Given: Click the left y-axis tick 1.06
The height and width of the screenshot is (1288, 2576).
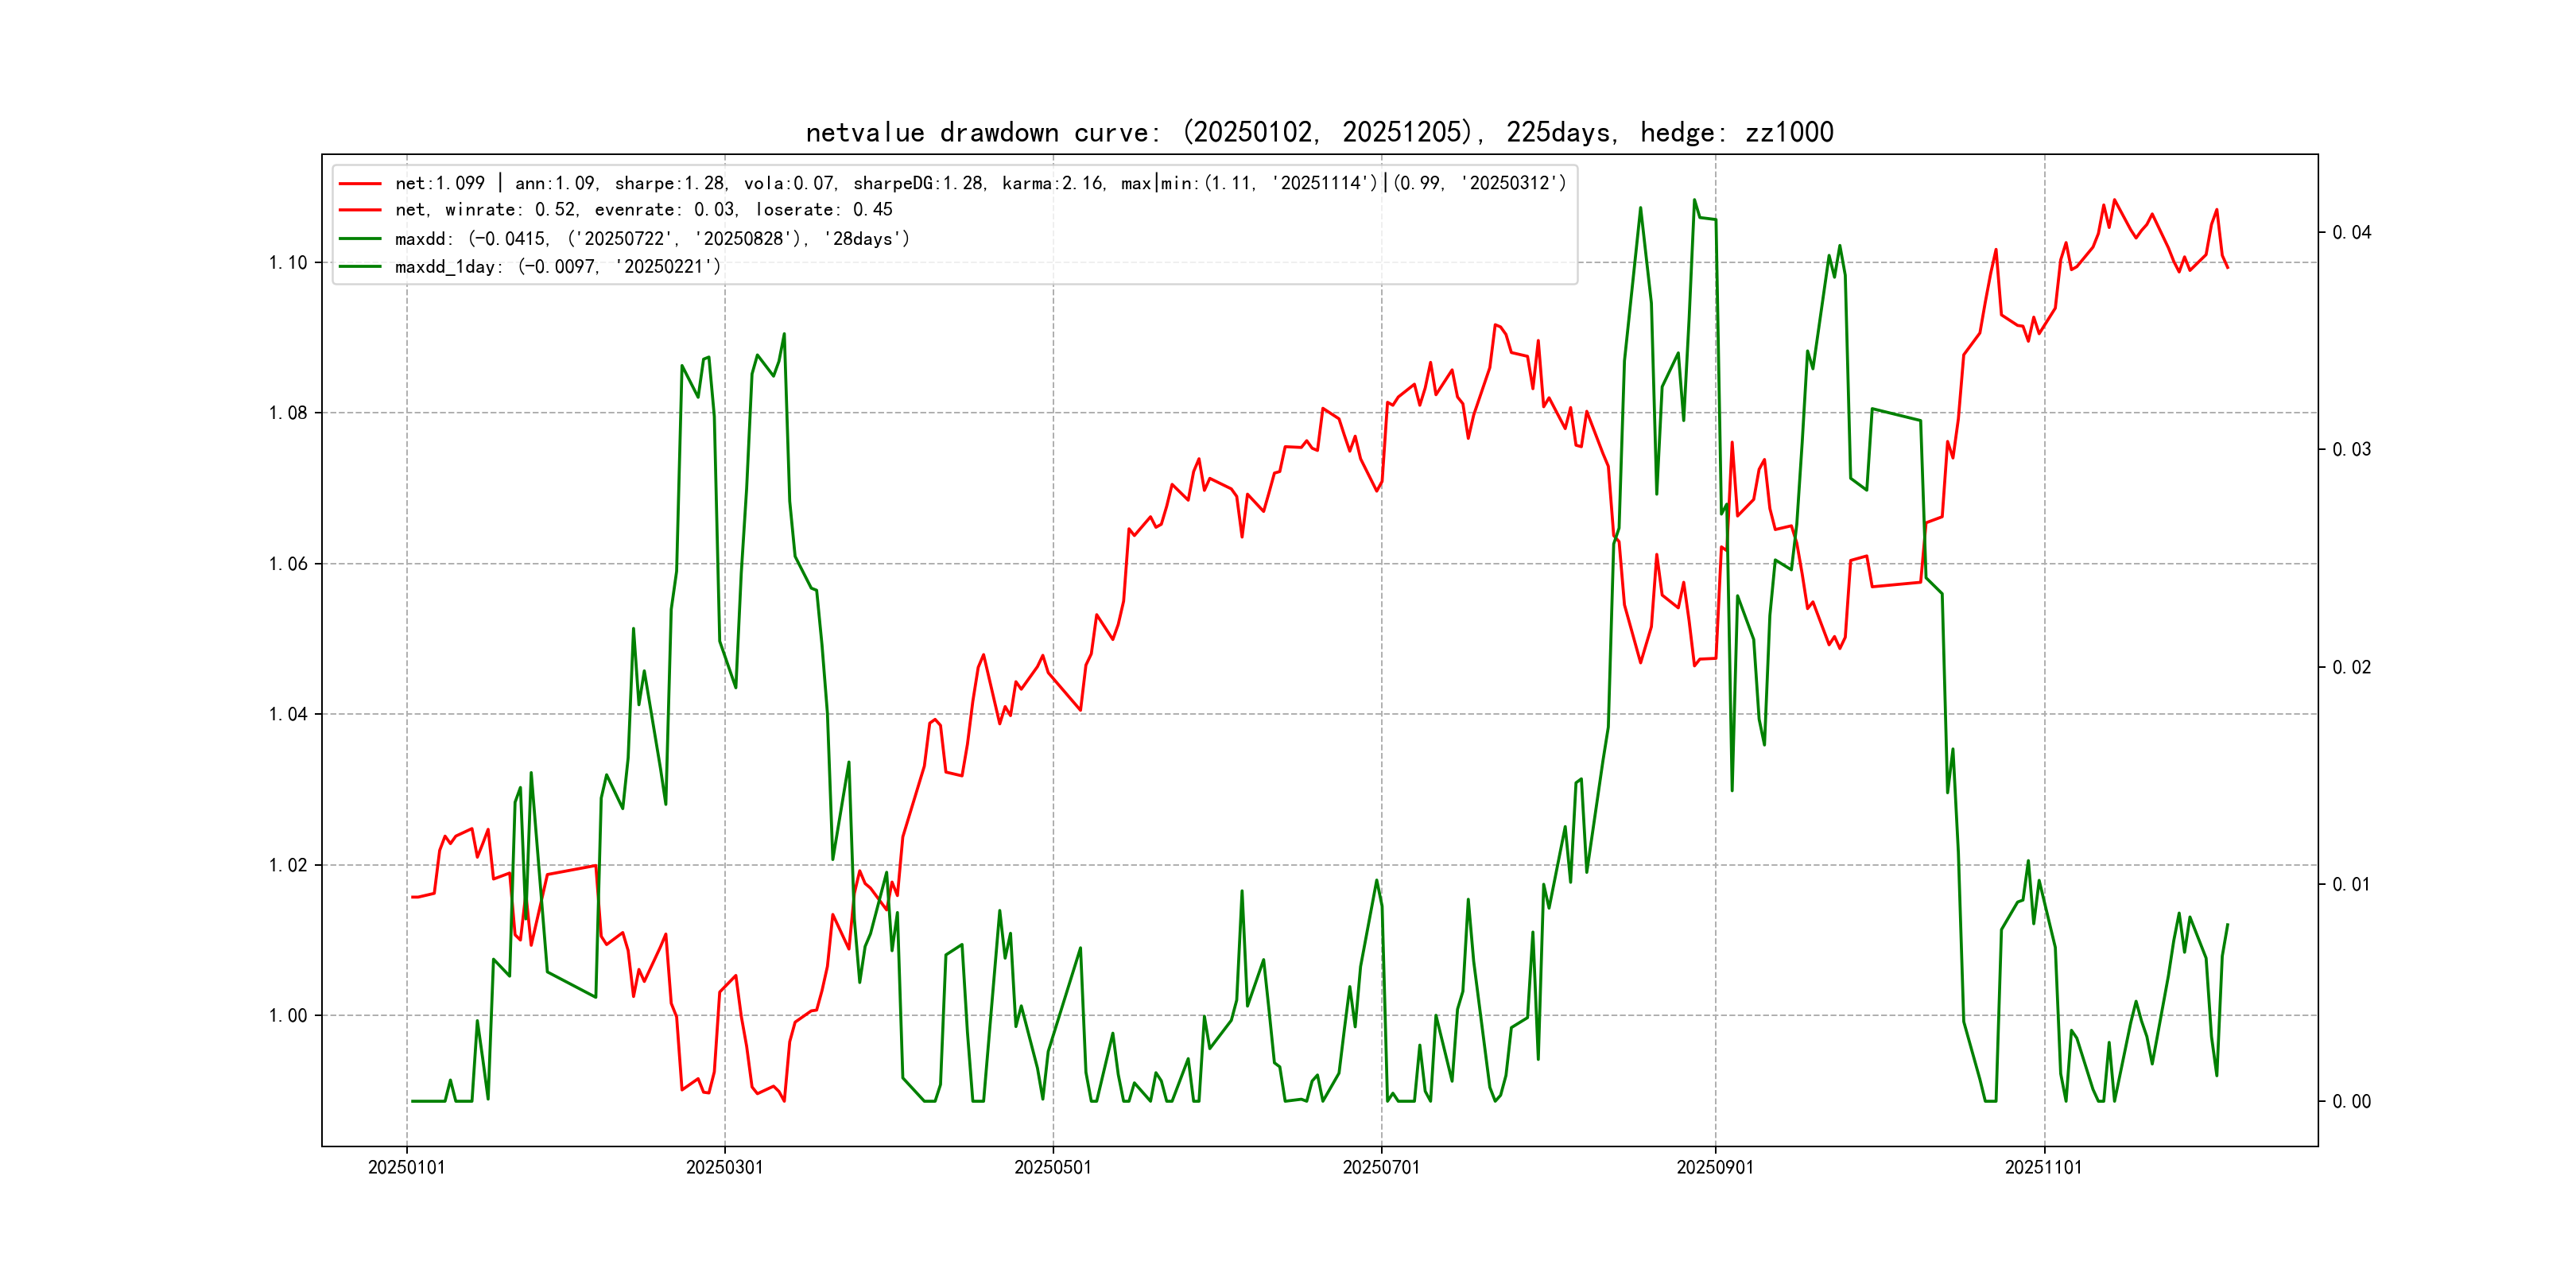Looking at the screenshot, I should 288,564.
